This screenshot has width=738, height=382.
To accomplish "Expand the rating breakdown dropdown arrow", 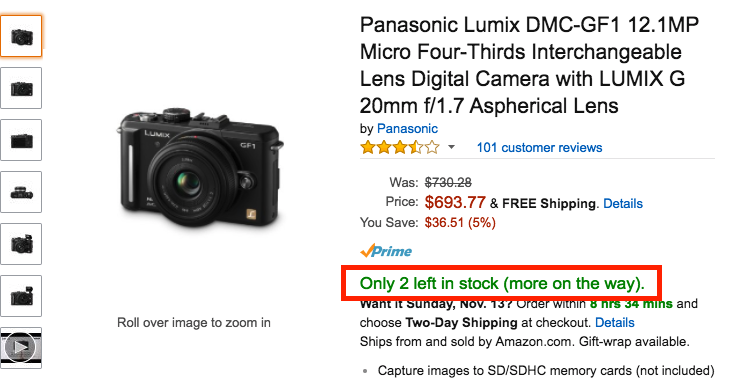I will pyautogui.click(x=451, y=148).
